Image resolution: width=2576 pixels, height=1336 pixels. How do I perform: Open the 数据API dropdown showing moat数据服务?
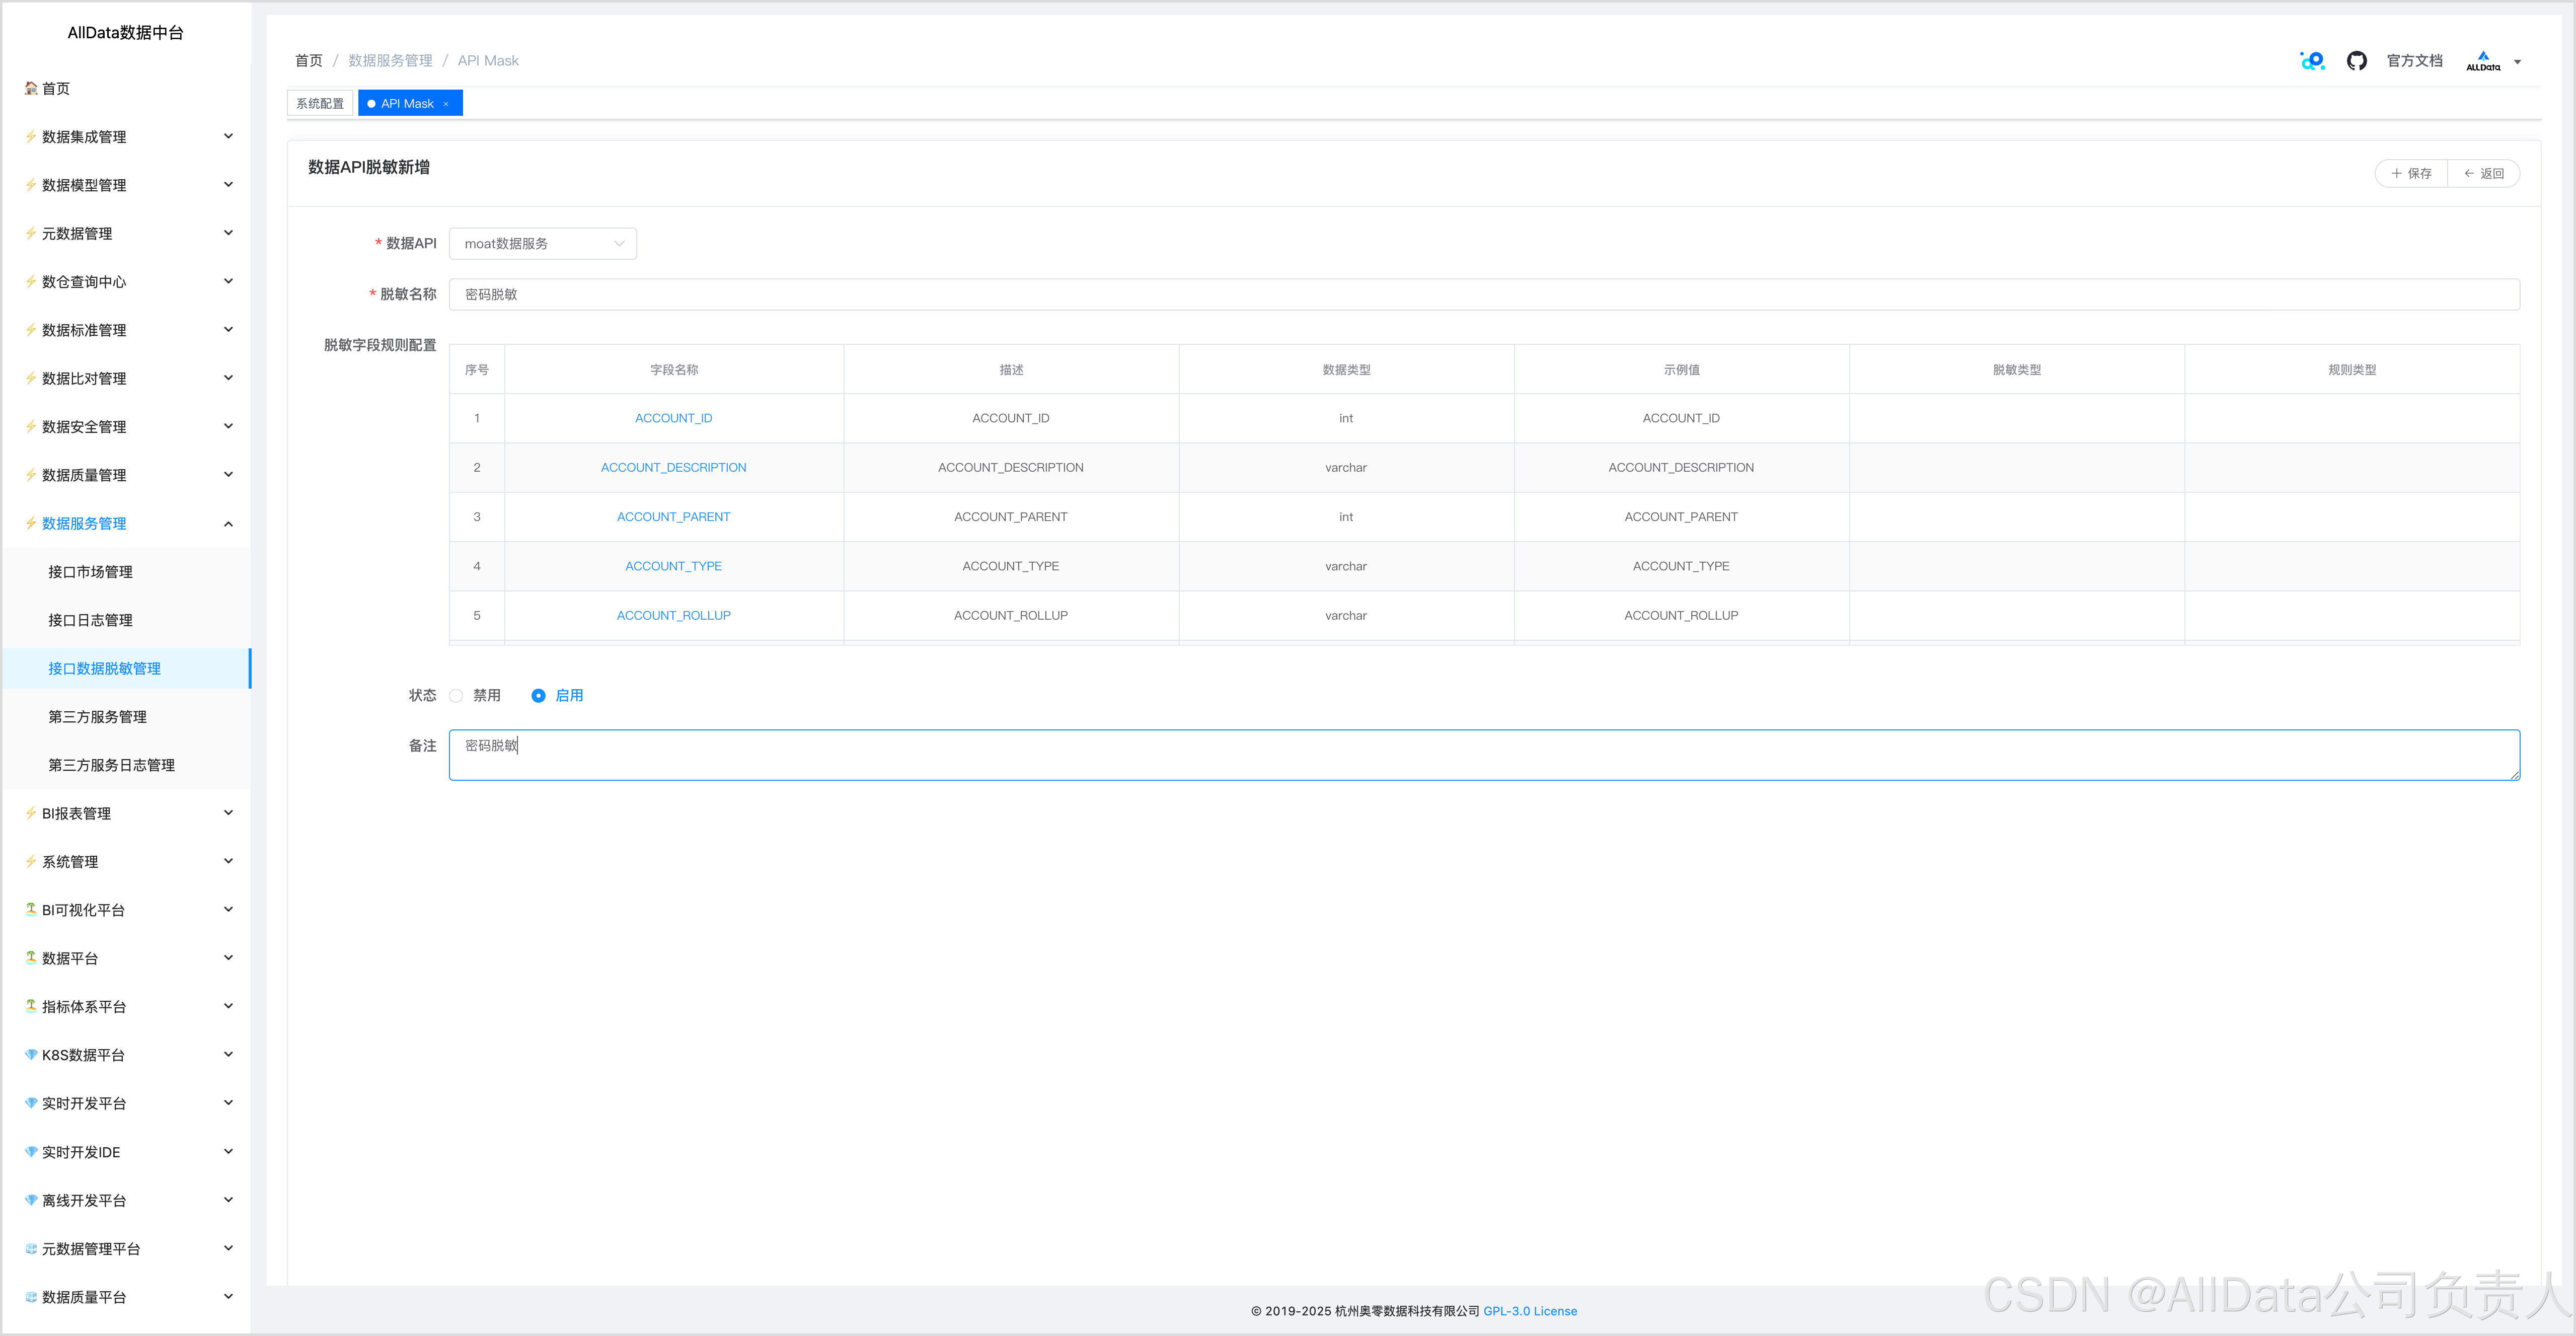click(x=543, y=243)
